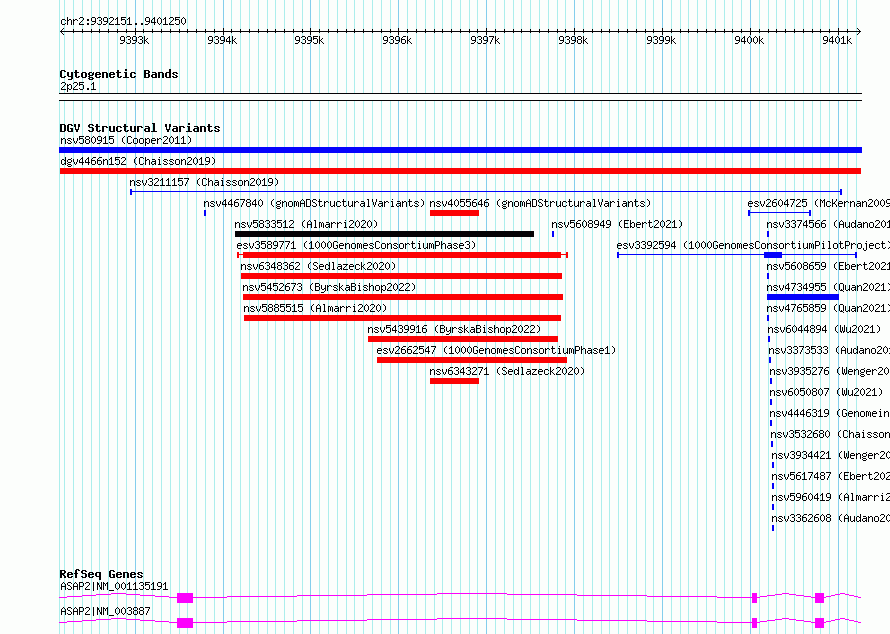890x634 pixels.
Task: Click the wide magenta exon on ASAP2 NM_001135191
Action: (185, 598)
